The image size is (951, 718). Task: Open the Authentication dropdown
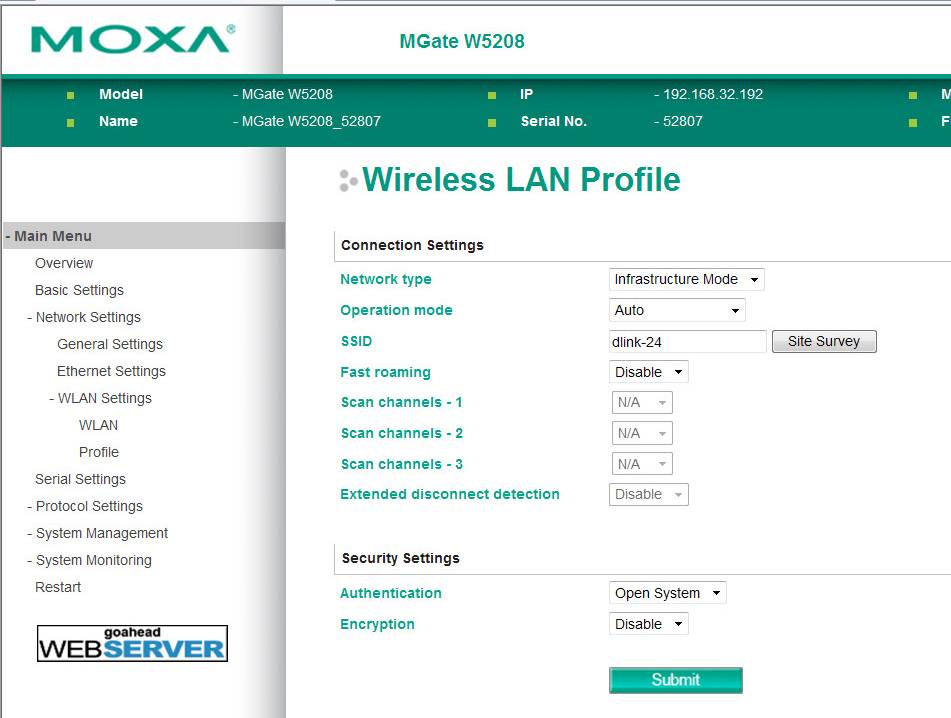coord(667,593)
